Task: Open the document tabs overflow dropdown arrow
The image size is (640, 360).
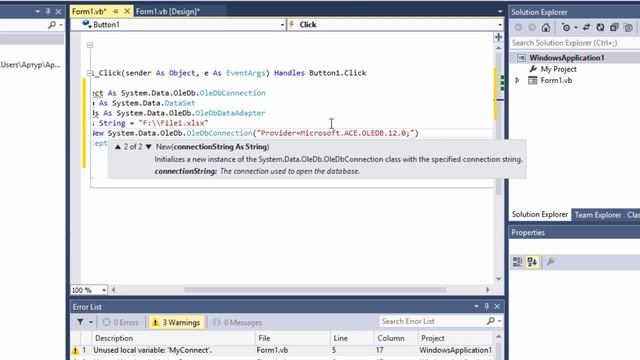Action: [x=500, y=11]
